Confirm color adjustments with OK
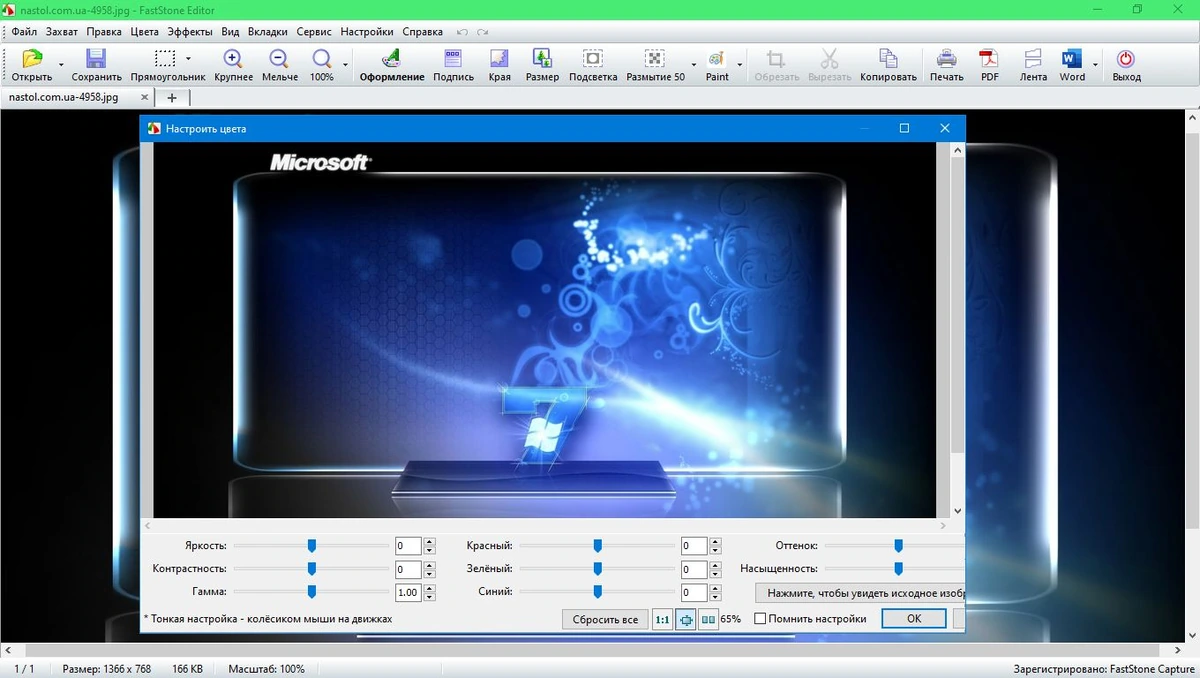This screenshot has height=678, width=1200. (x=914, y=619)
